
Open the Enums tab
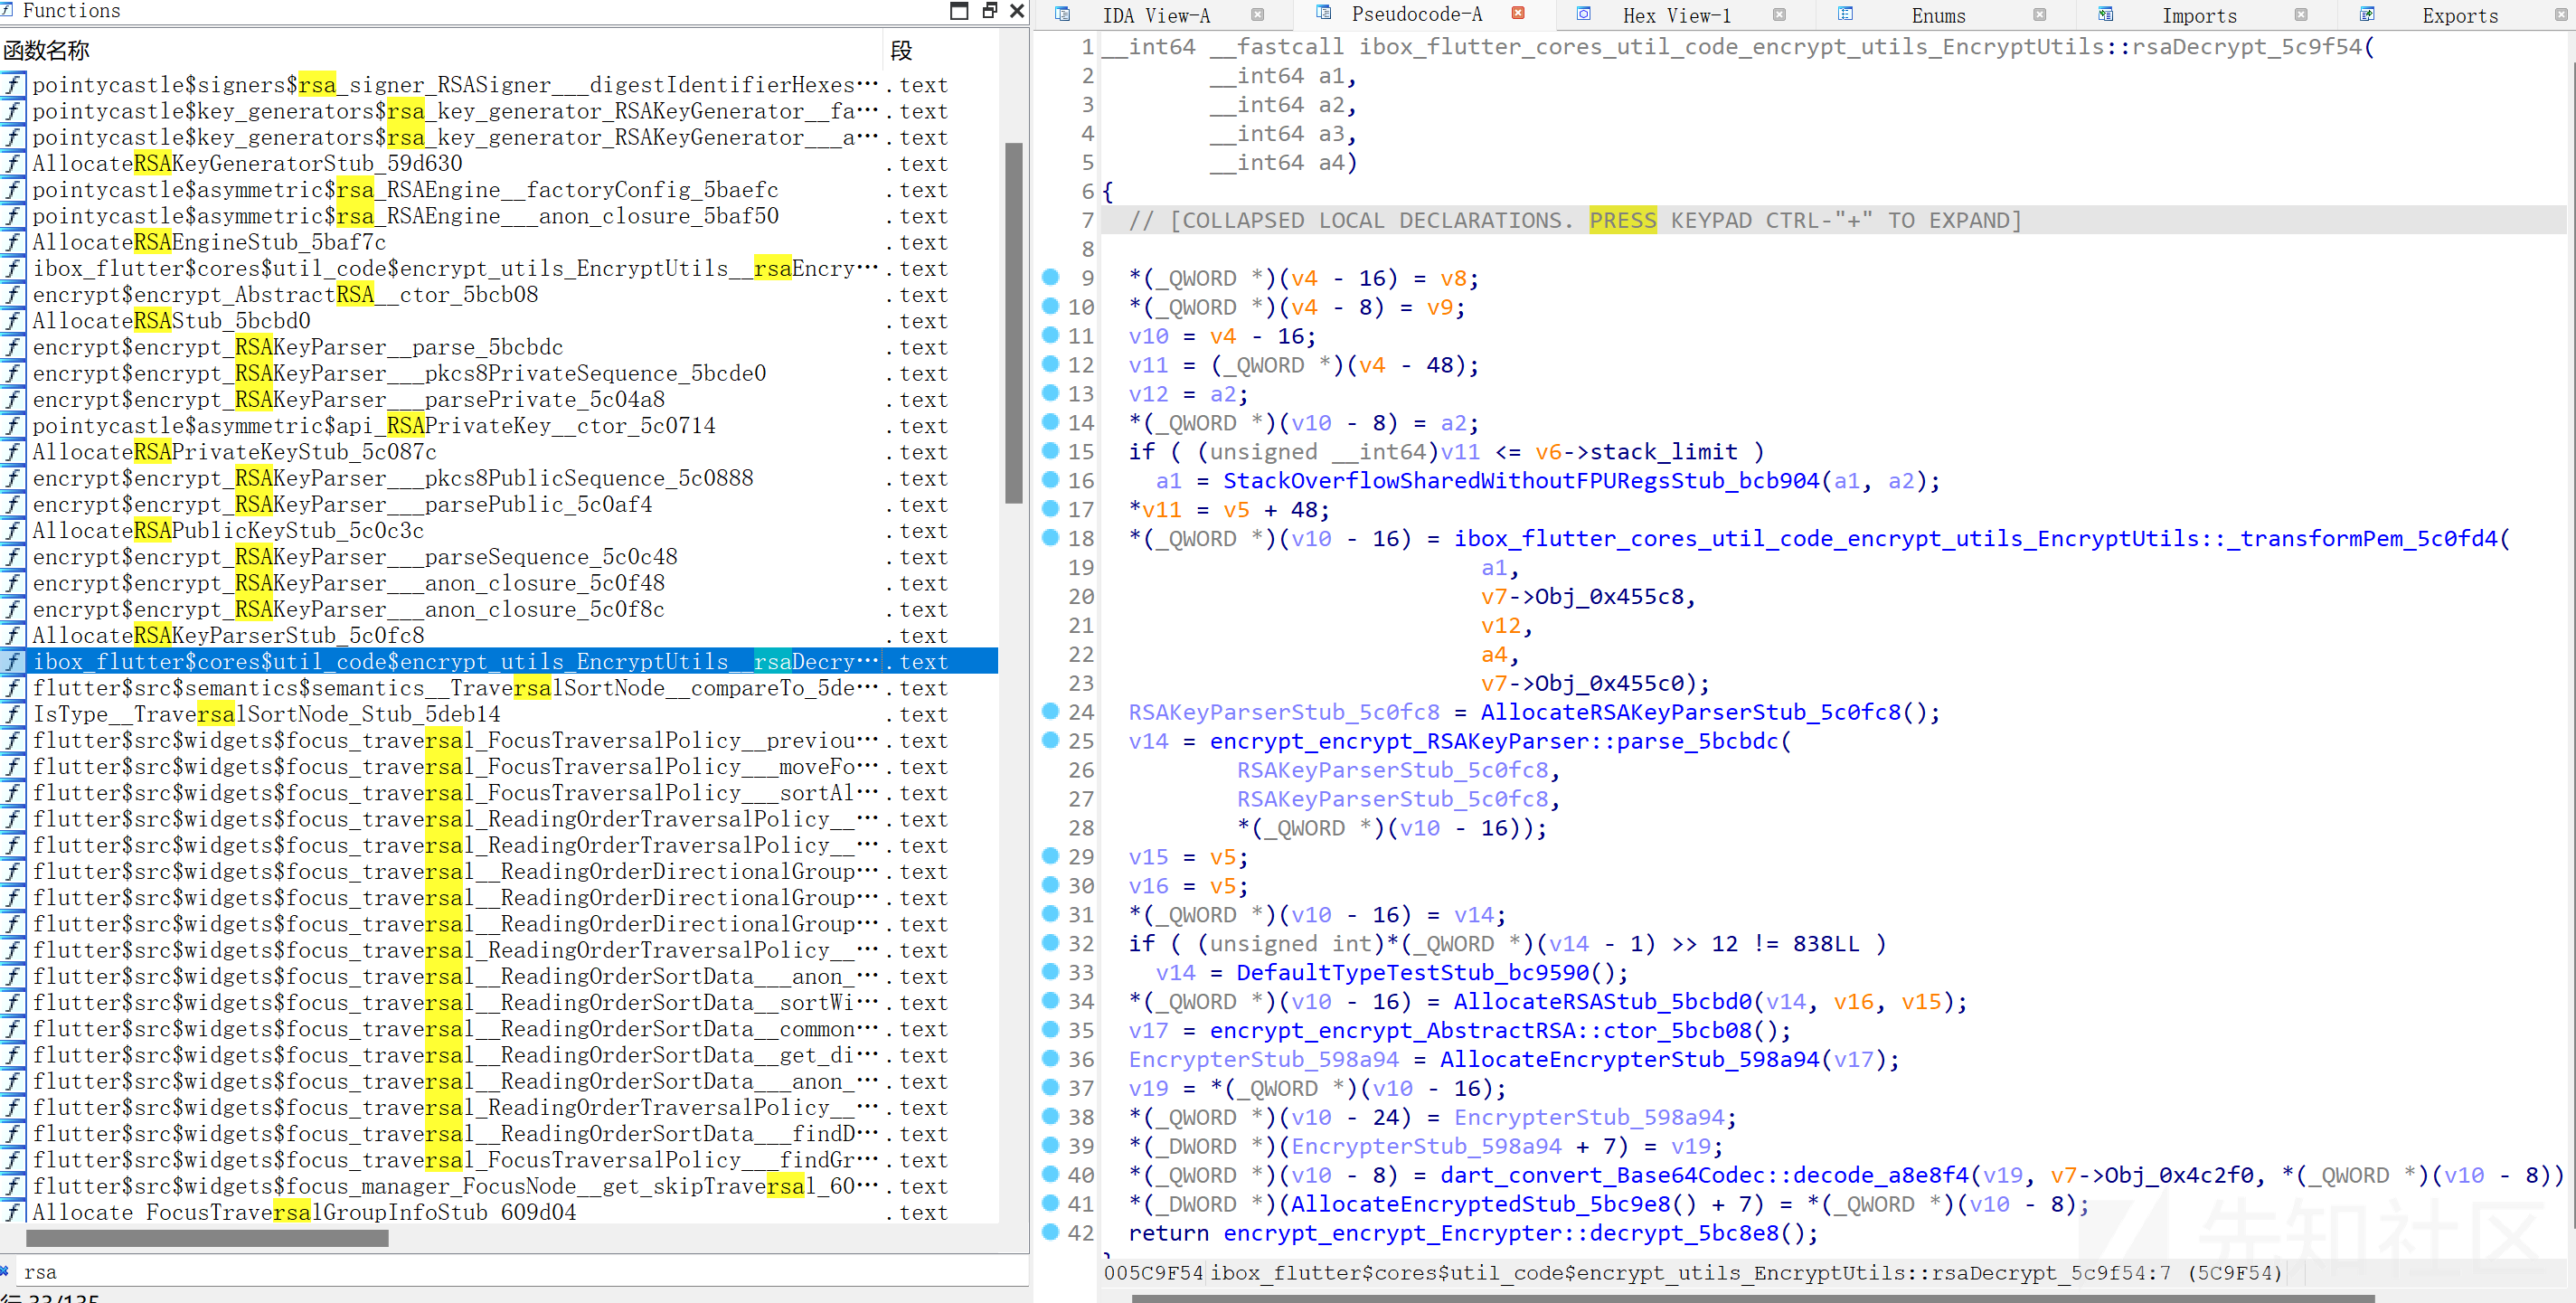[1938, 15]
